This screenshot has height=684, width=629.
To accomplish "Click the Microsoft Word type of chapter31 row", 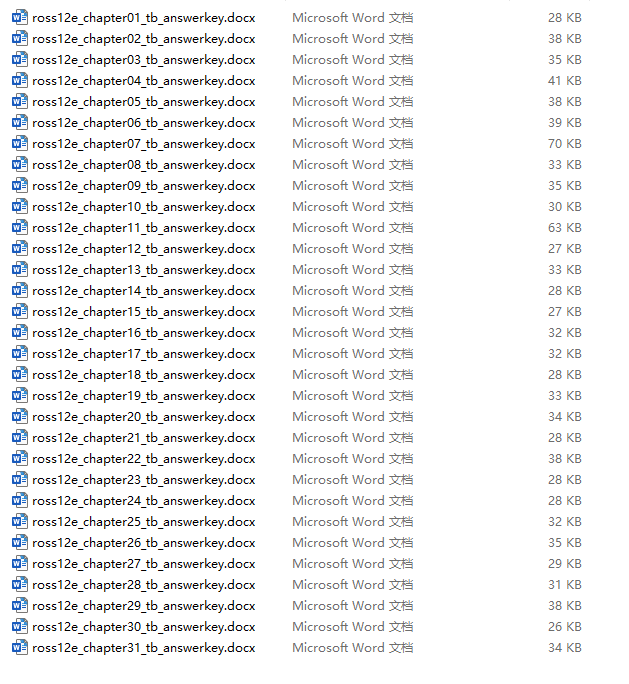I will (x=352, y=648).
